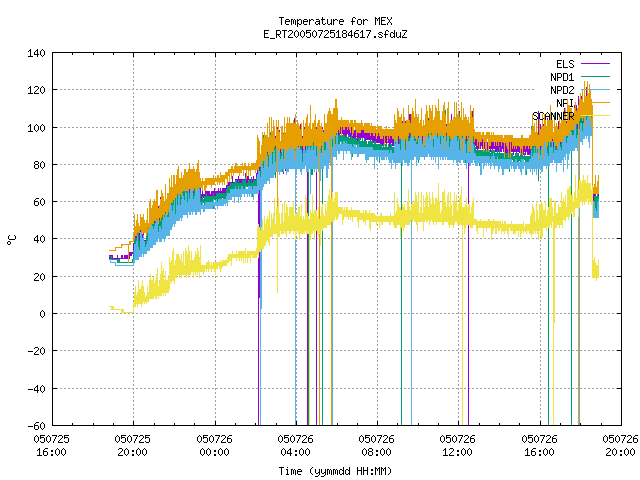Click the y-axis tick label 20
The image size is (640, 480).
coord(39,277)
